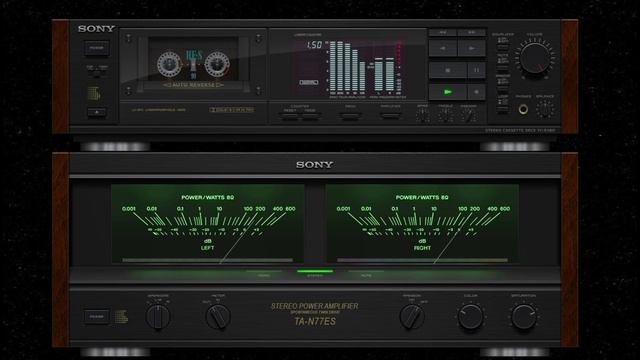640x360 pixels.
Task: Adjust the small Treble knob on the deck
Action: pos(445,116)
